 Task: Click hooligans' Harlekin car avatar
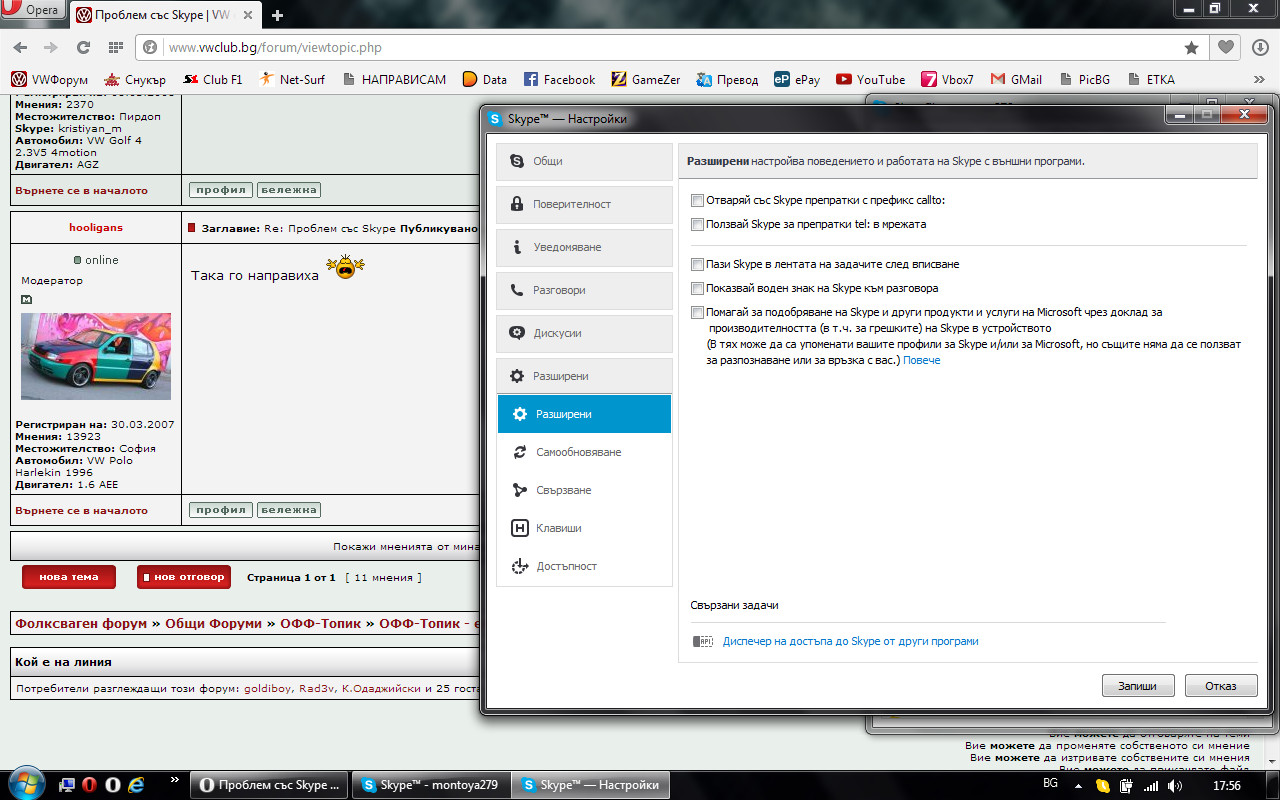coord(96,356)
